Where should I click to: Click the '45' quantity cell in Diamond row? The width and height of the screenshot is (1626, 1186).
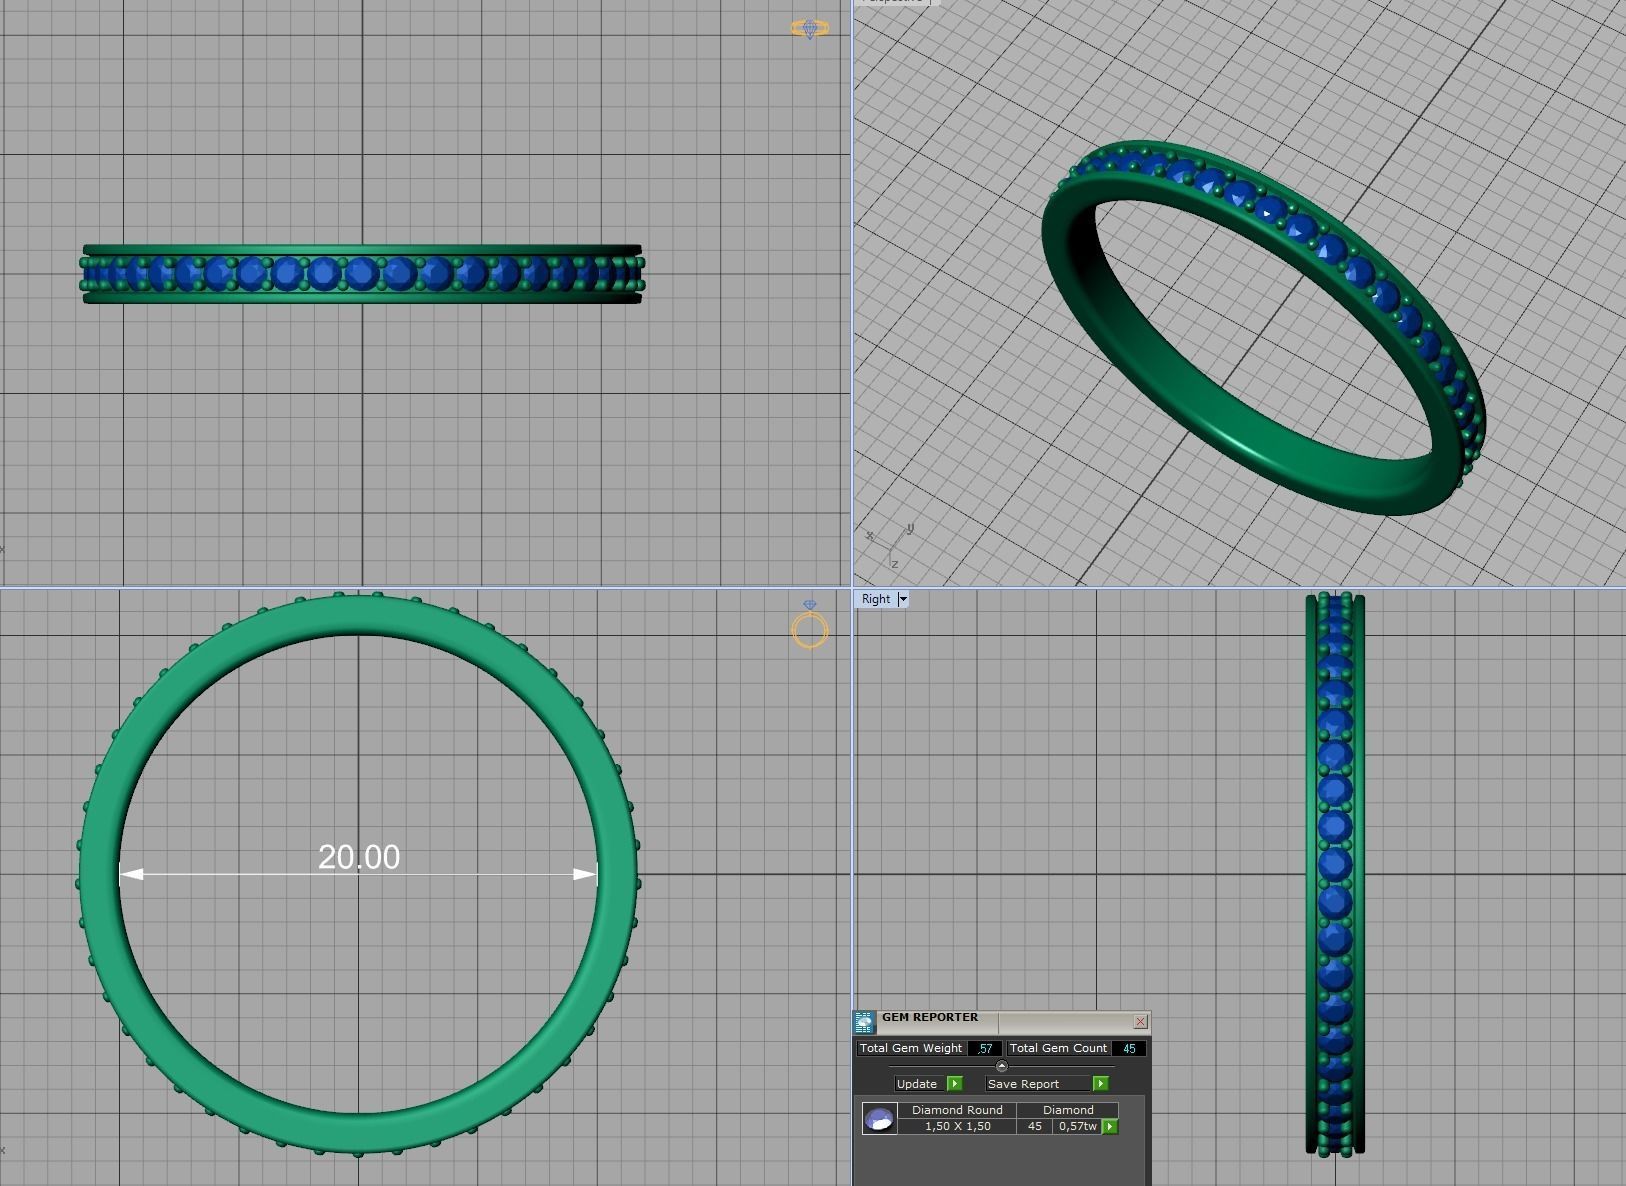(1035, 1126)
